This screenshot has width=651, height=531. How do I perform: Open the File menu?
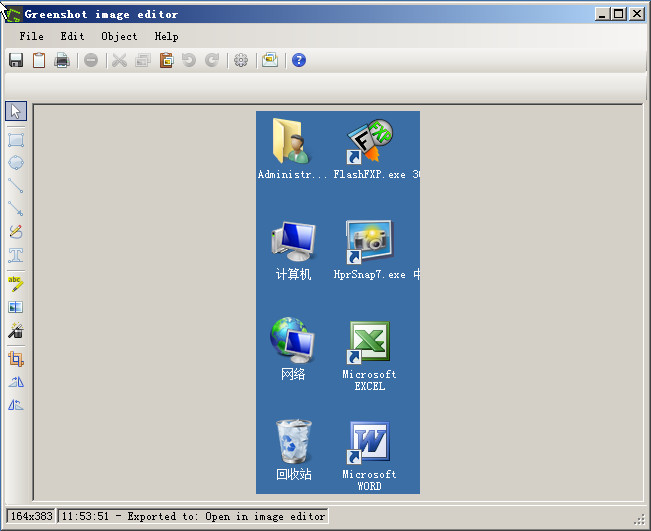pos(31,37)
